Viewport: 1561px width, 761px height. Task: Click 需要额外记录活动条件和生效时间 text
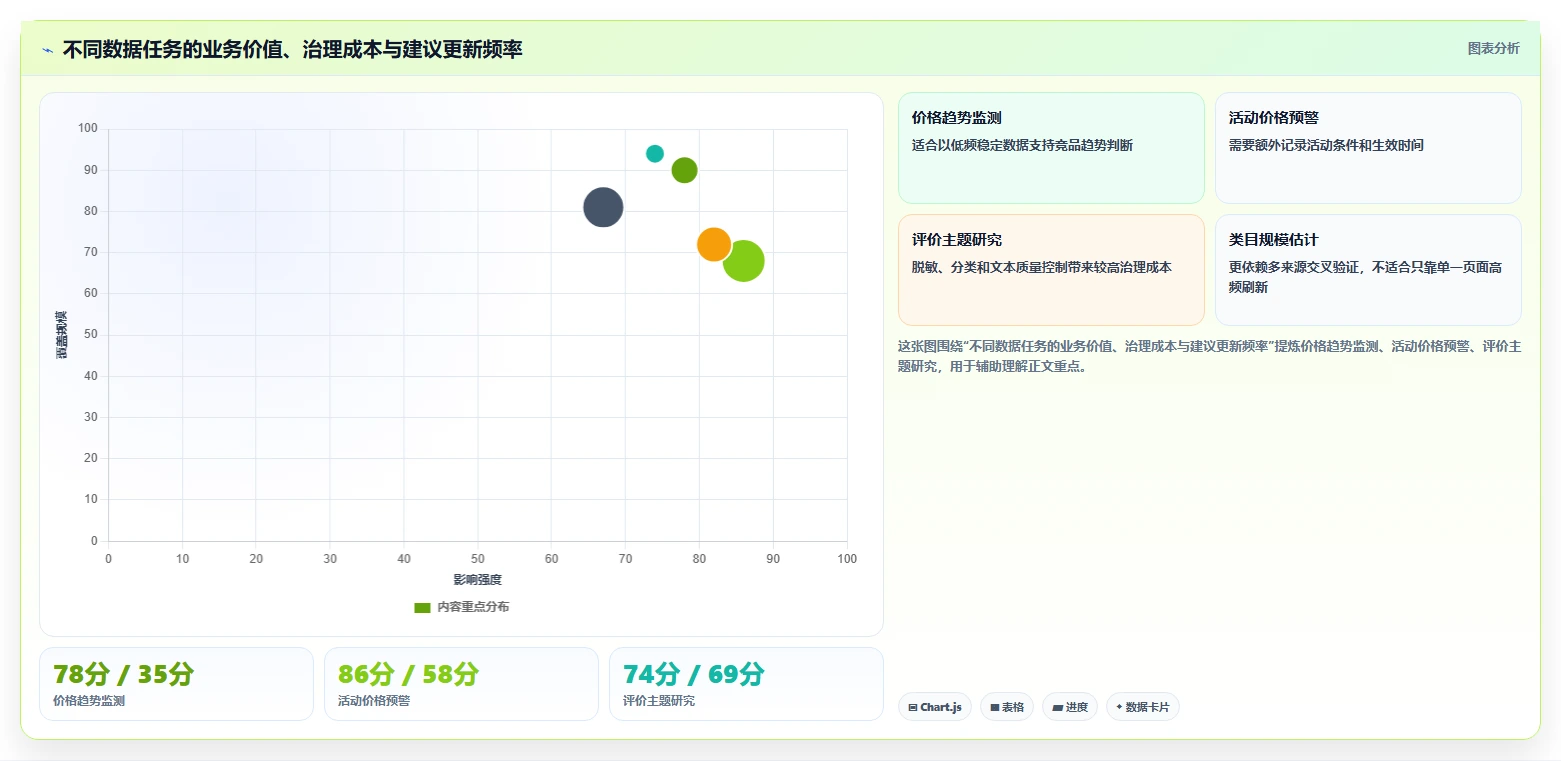(1326, 145)
